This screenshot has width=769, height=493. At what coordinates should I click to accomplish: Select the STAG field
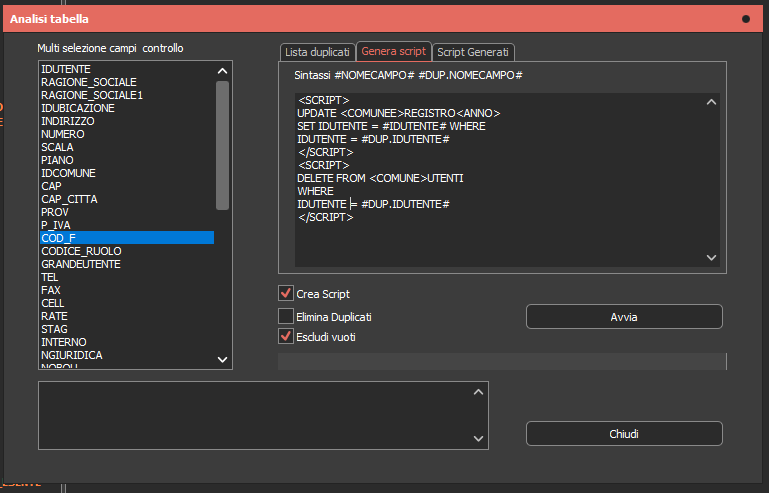click(127, 329)
